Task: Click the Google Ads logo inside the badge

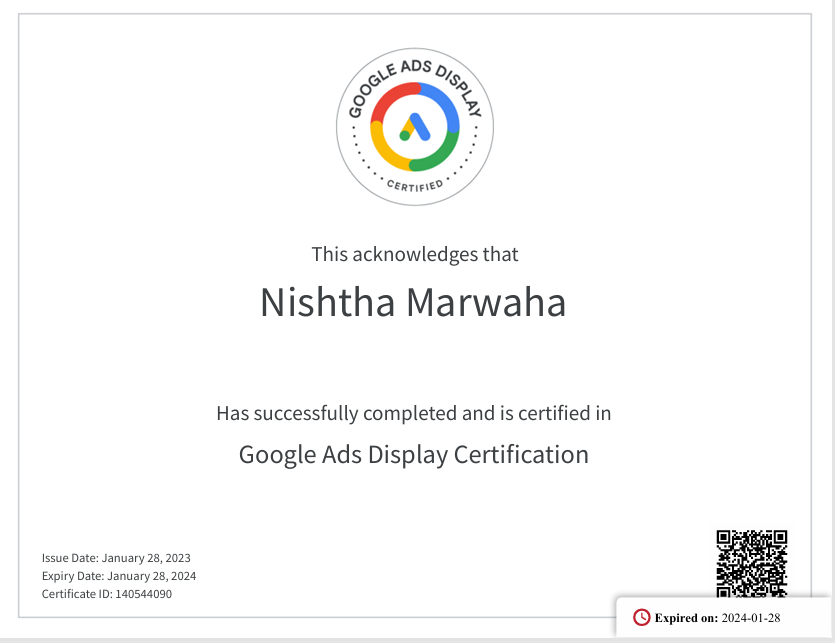Action: [x=415, y=127]
